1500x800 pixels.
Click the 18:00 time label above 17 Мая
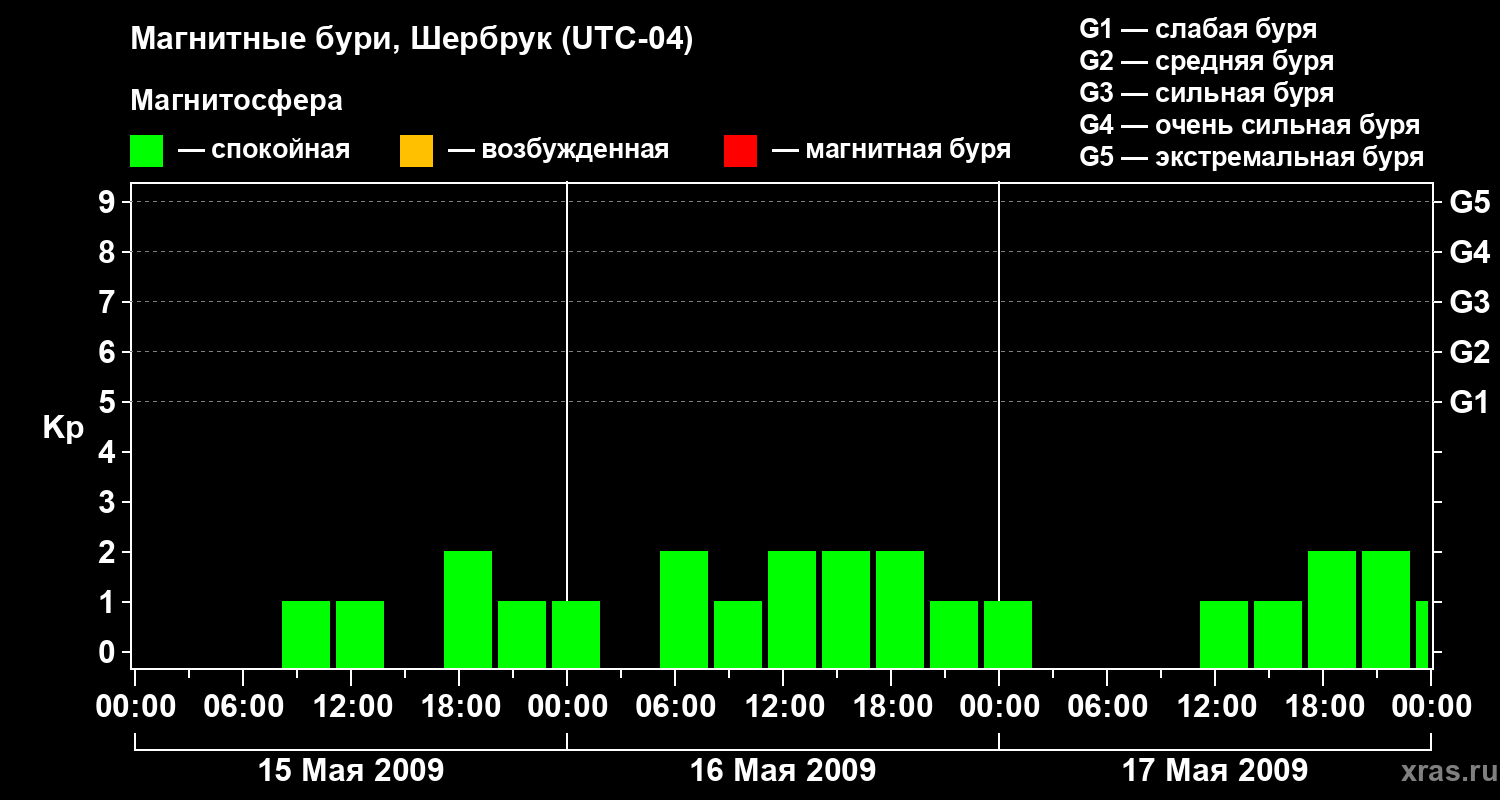pyautogui.click(x=1323, y=706)
